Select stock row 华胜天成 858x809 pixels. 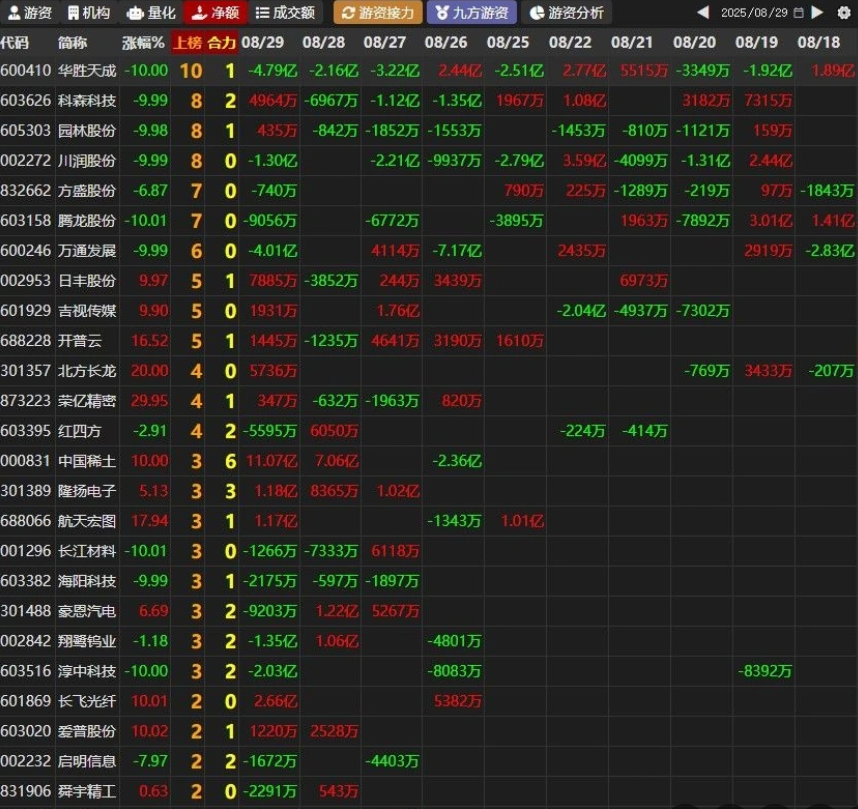pyautogui.click(x=86, y=71)
